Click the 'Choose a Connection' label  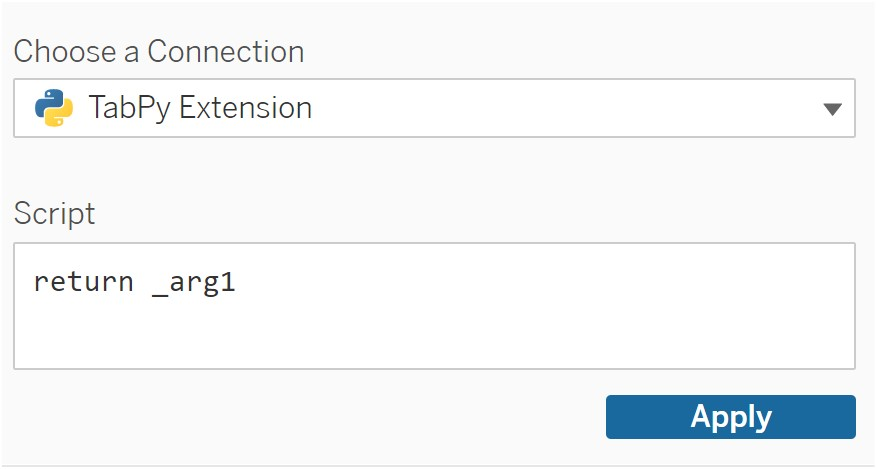pos(159,51)
